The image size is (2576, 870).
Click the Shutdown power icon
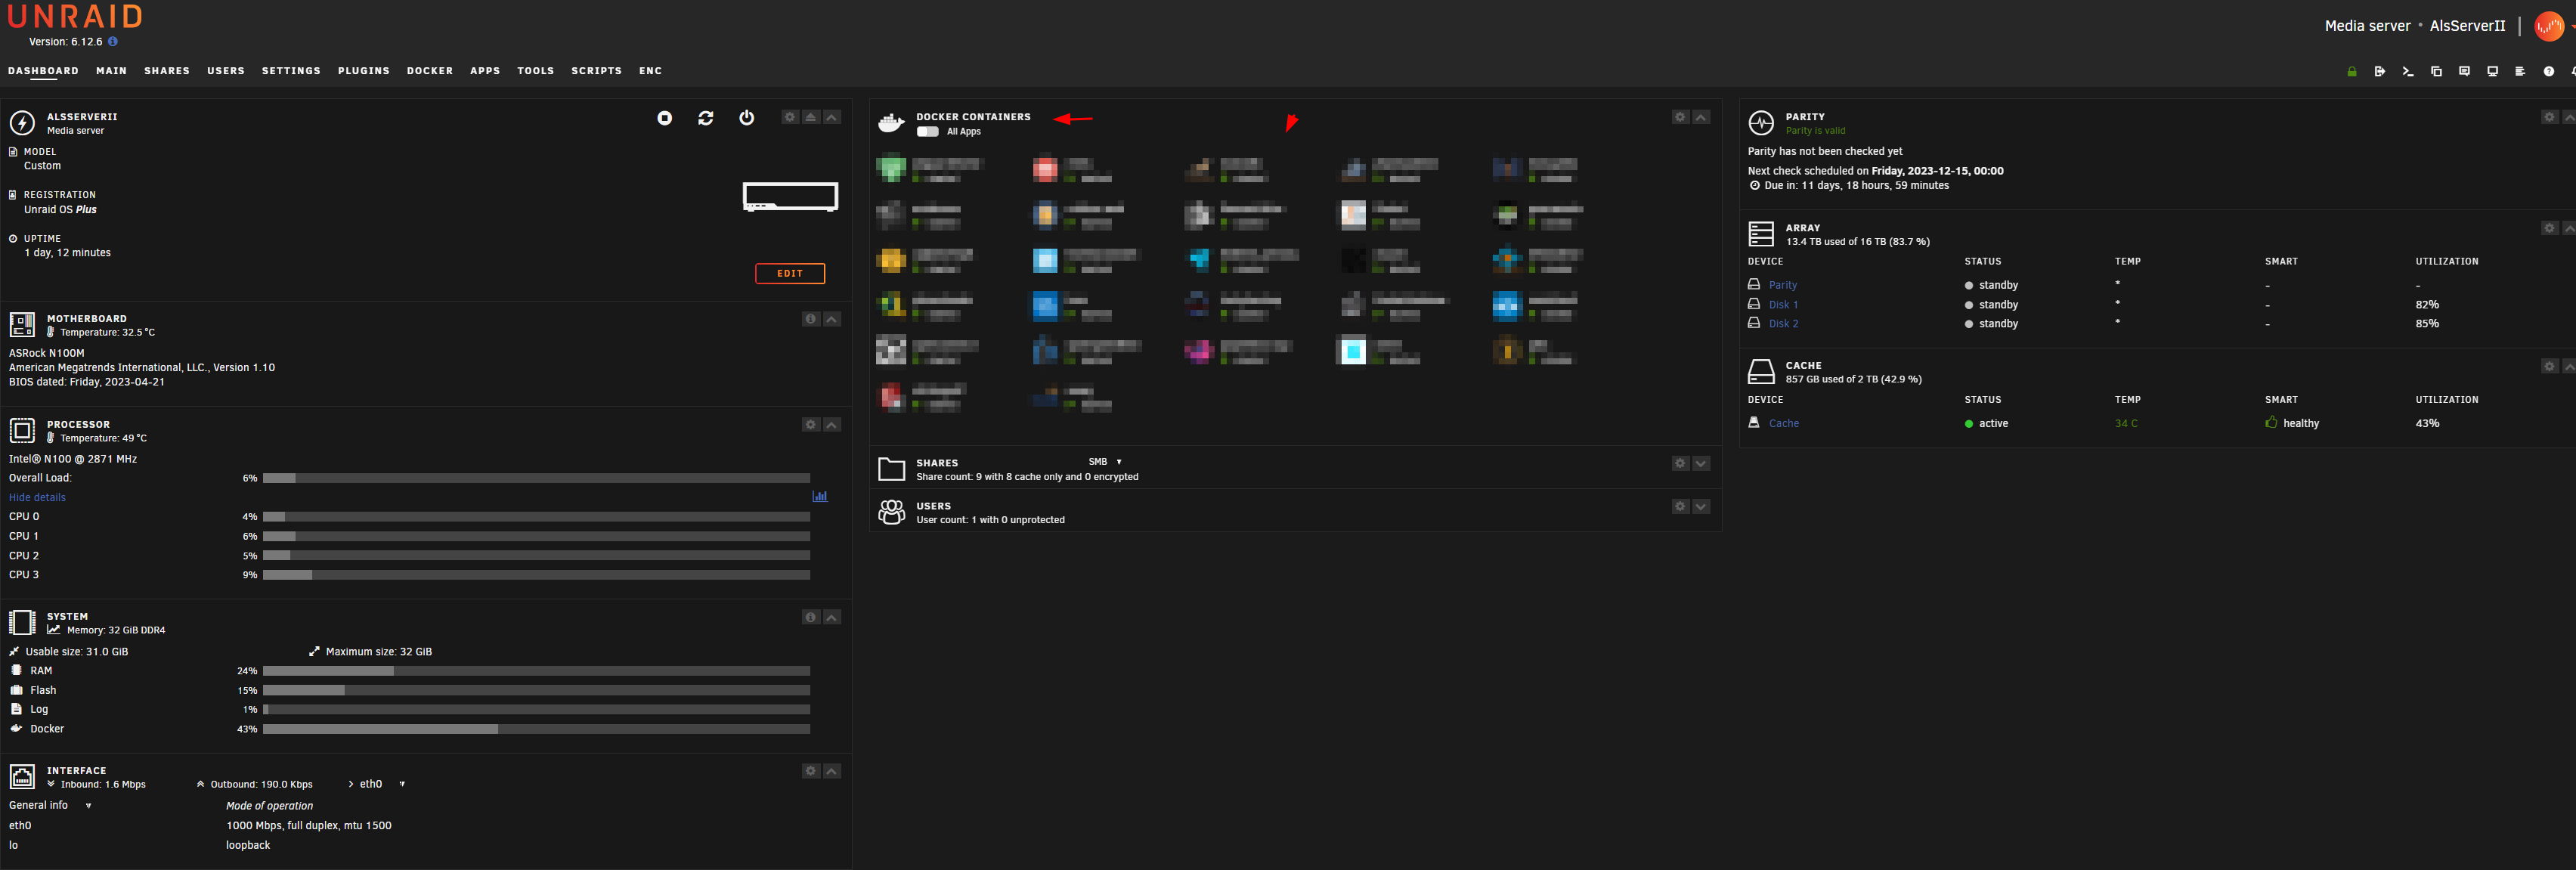pos(746,118)
